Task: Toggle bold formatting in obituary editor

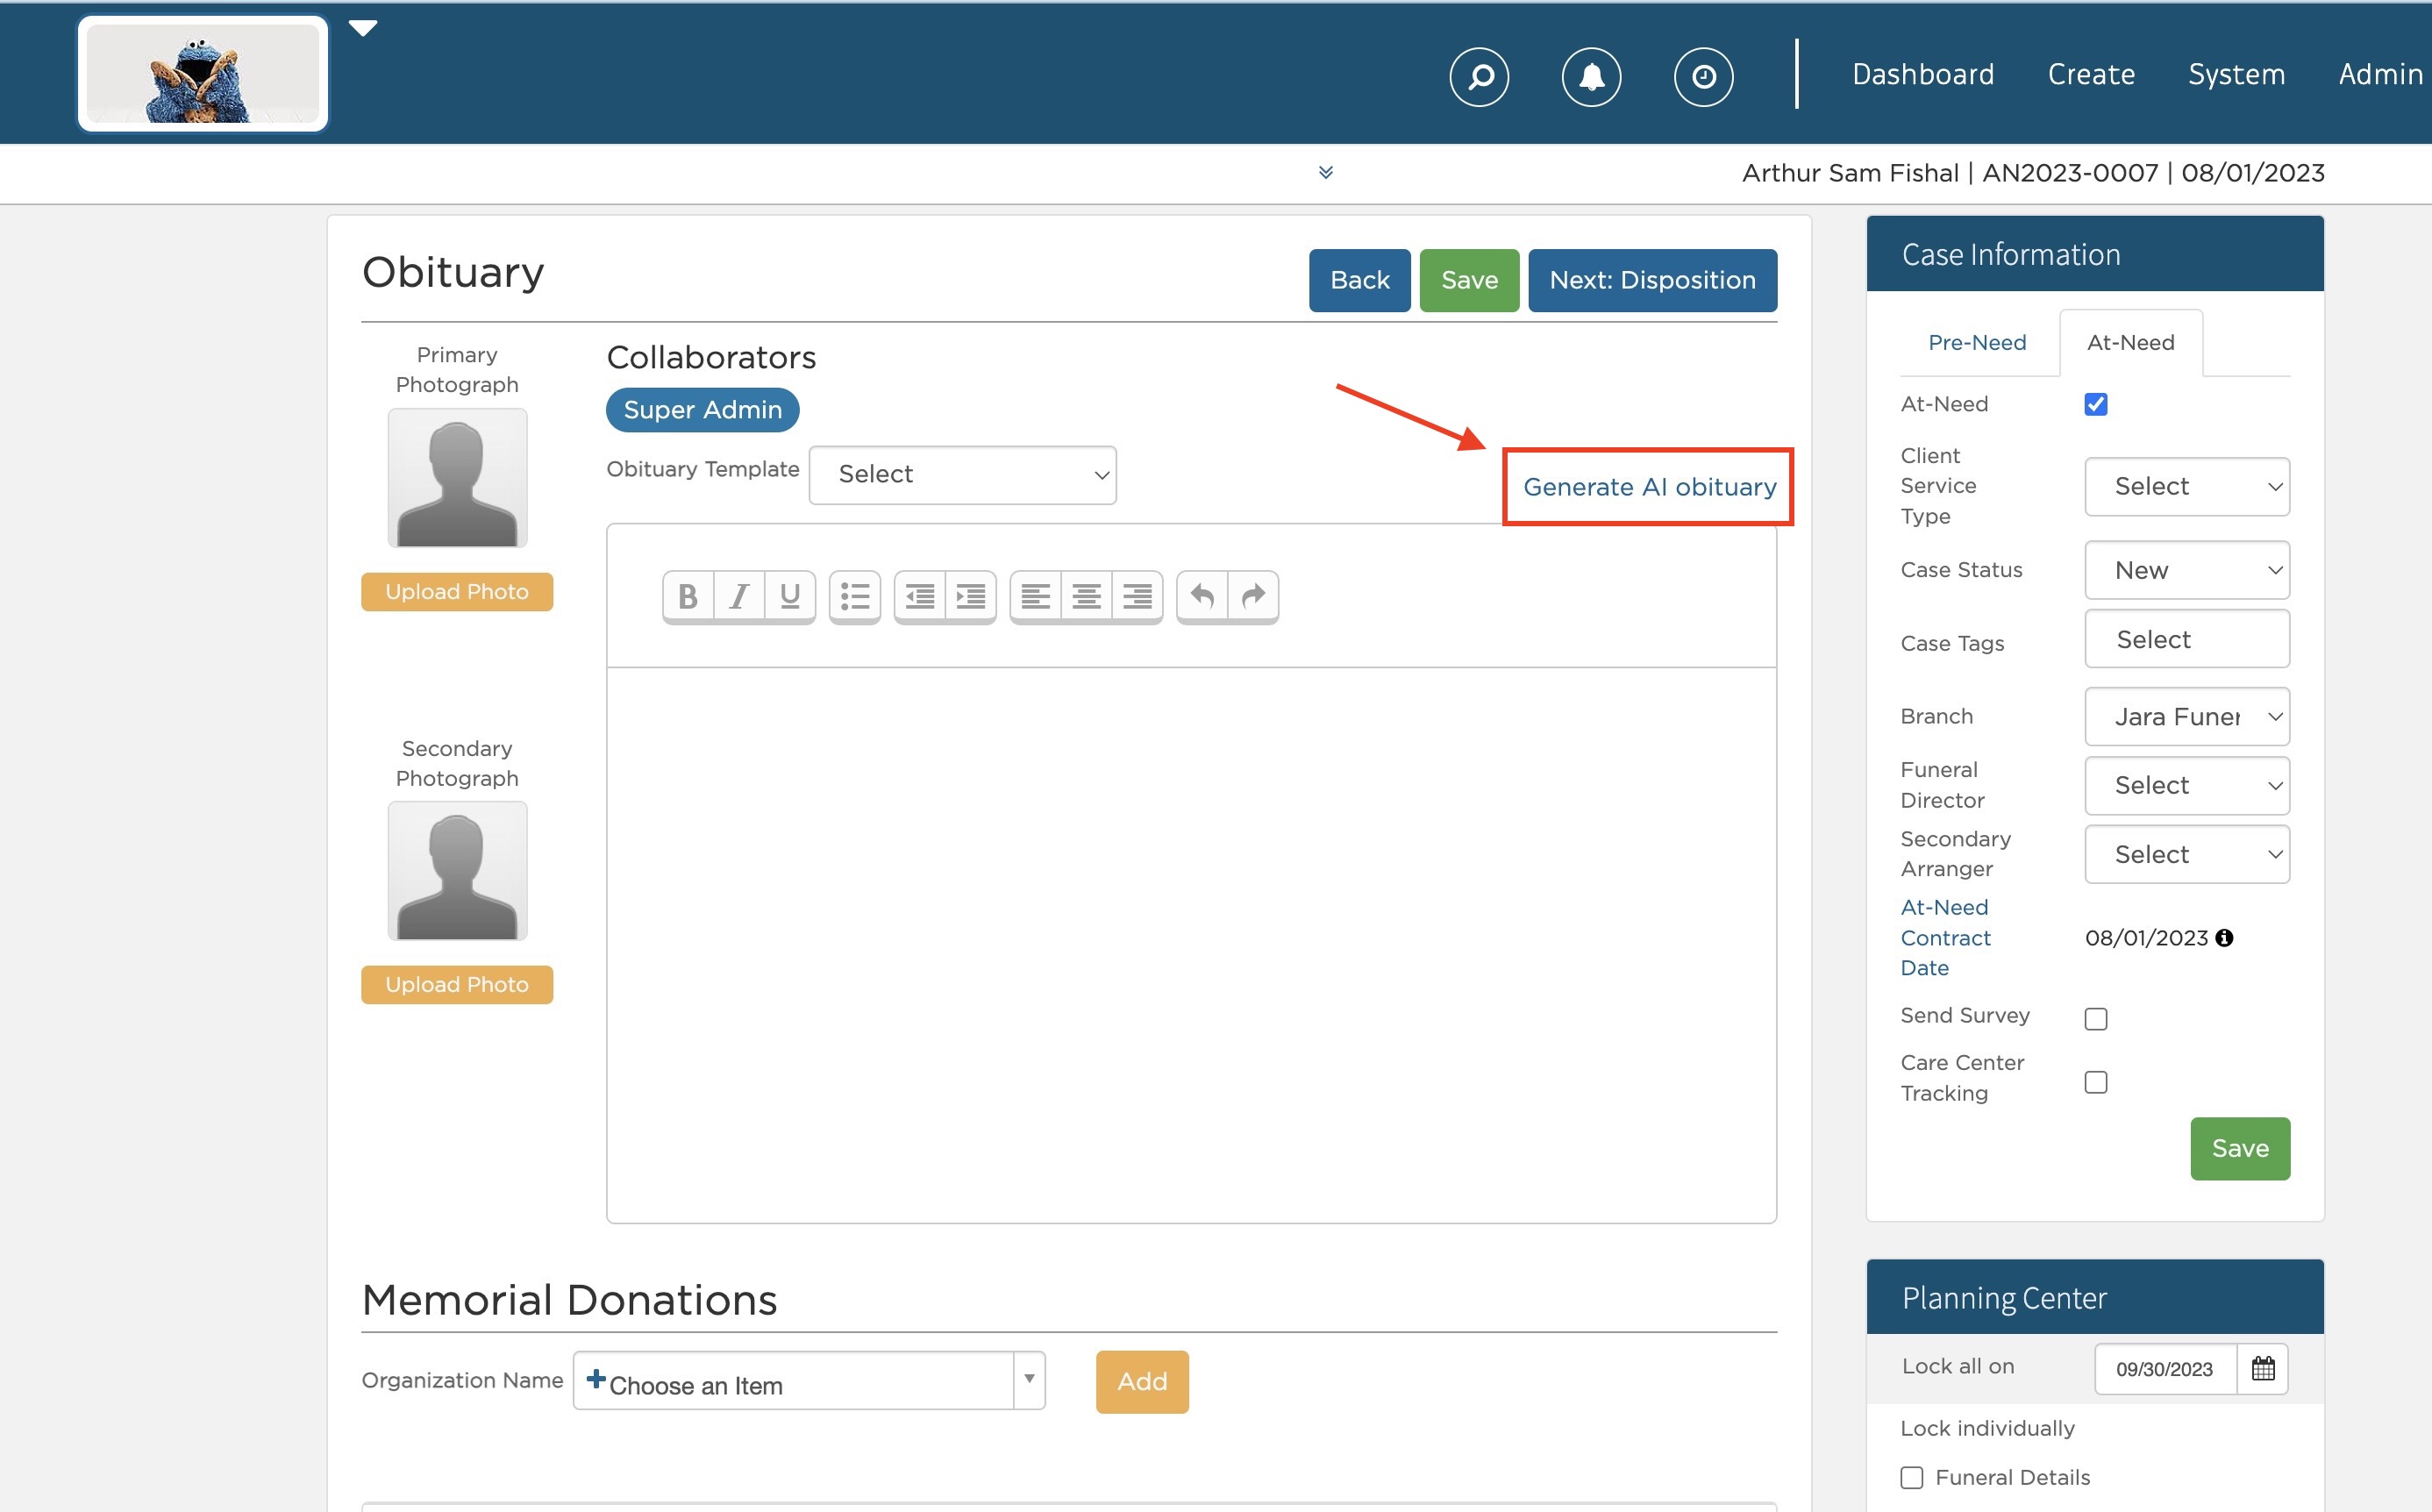Action: pyautogui.click(x=688, y=596)
